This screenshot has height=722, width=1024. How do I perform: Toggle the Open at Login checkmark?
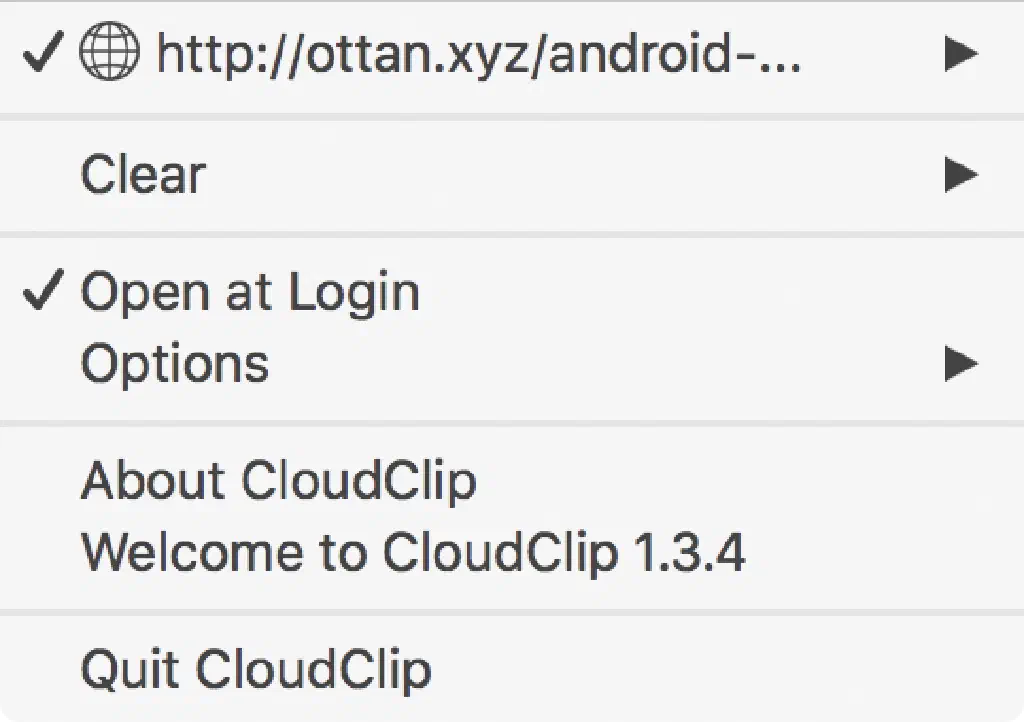[x=44, y=292]
